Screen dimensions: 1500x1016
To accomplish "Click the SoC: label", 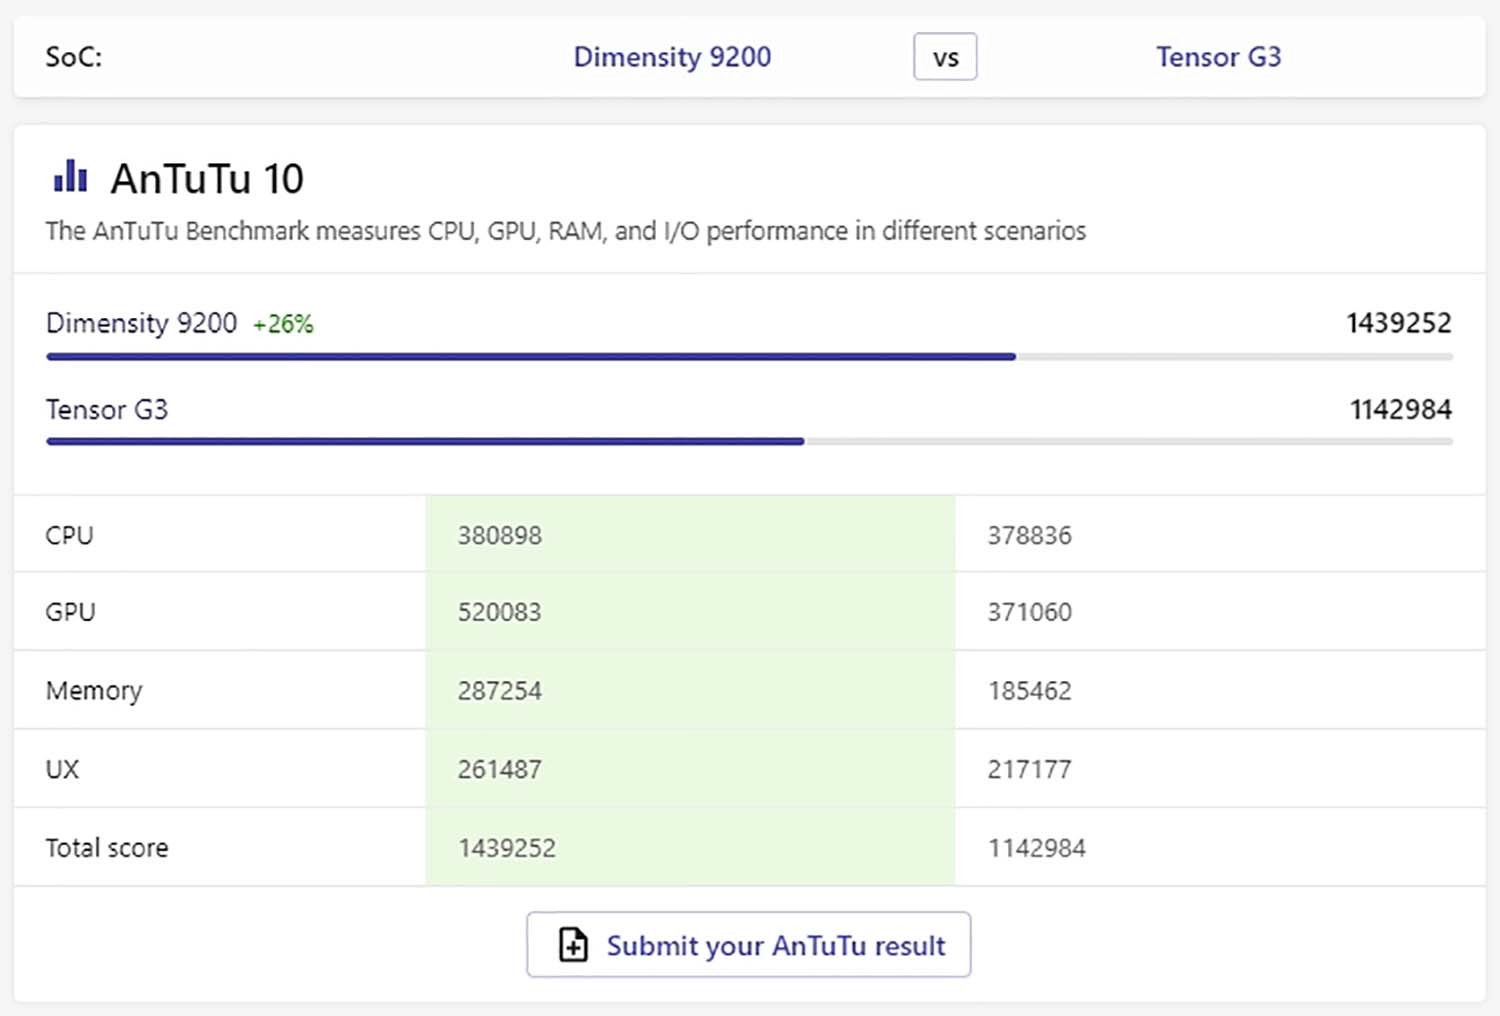I will [73, 57].
